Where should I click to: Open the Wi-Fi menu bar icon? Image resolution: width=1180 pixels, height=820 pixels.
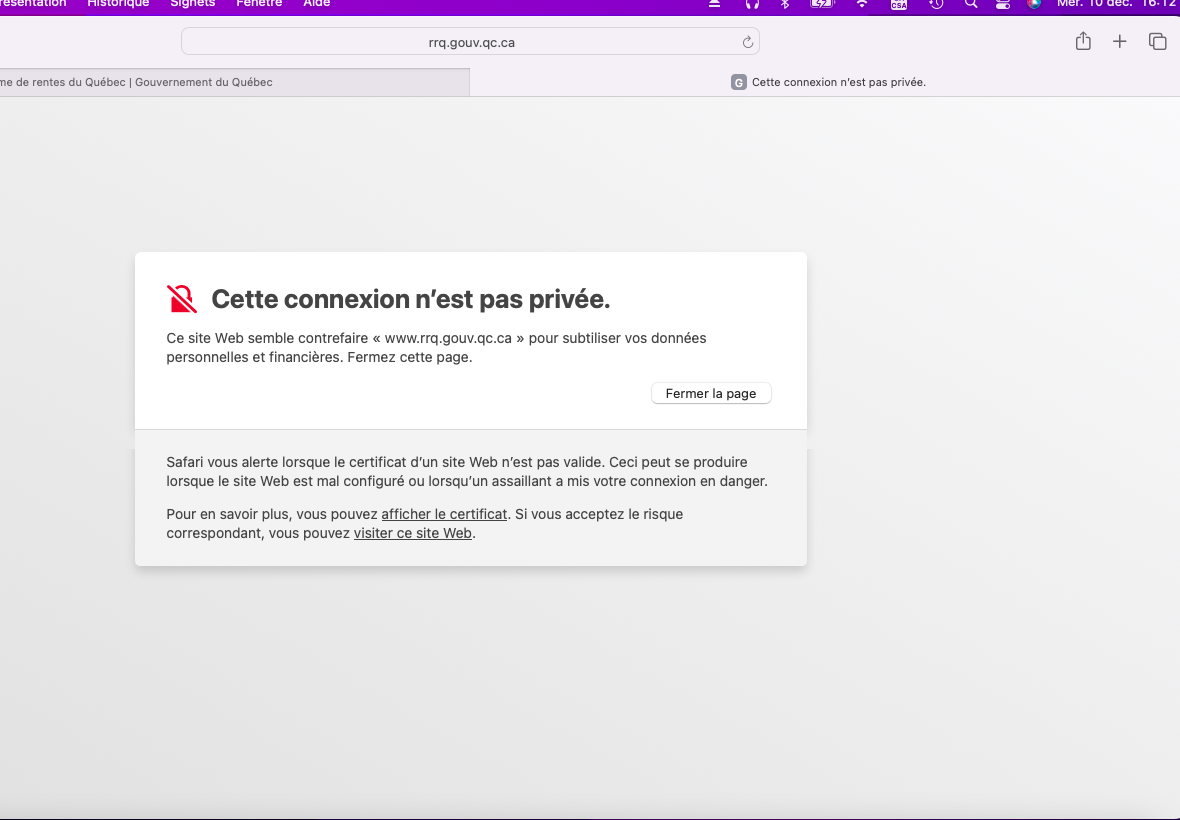pos(862,4)
